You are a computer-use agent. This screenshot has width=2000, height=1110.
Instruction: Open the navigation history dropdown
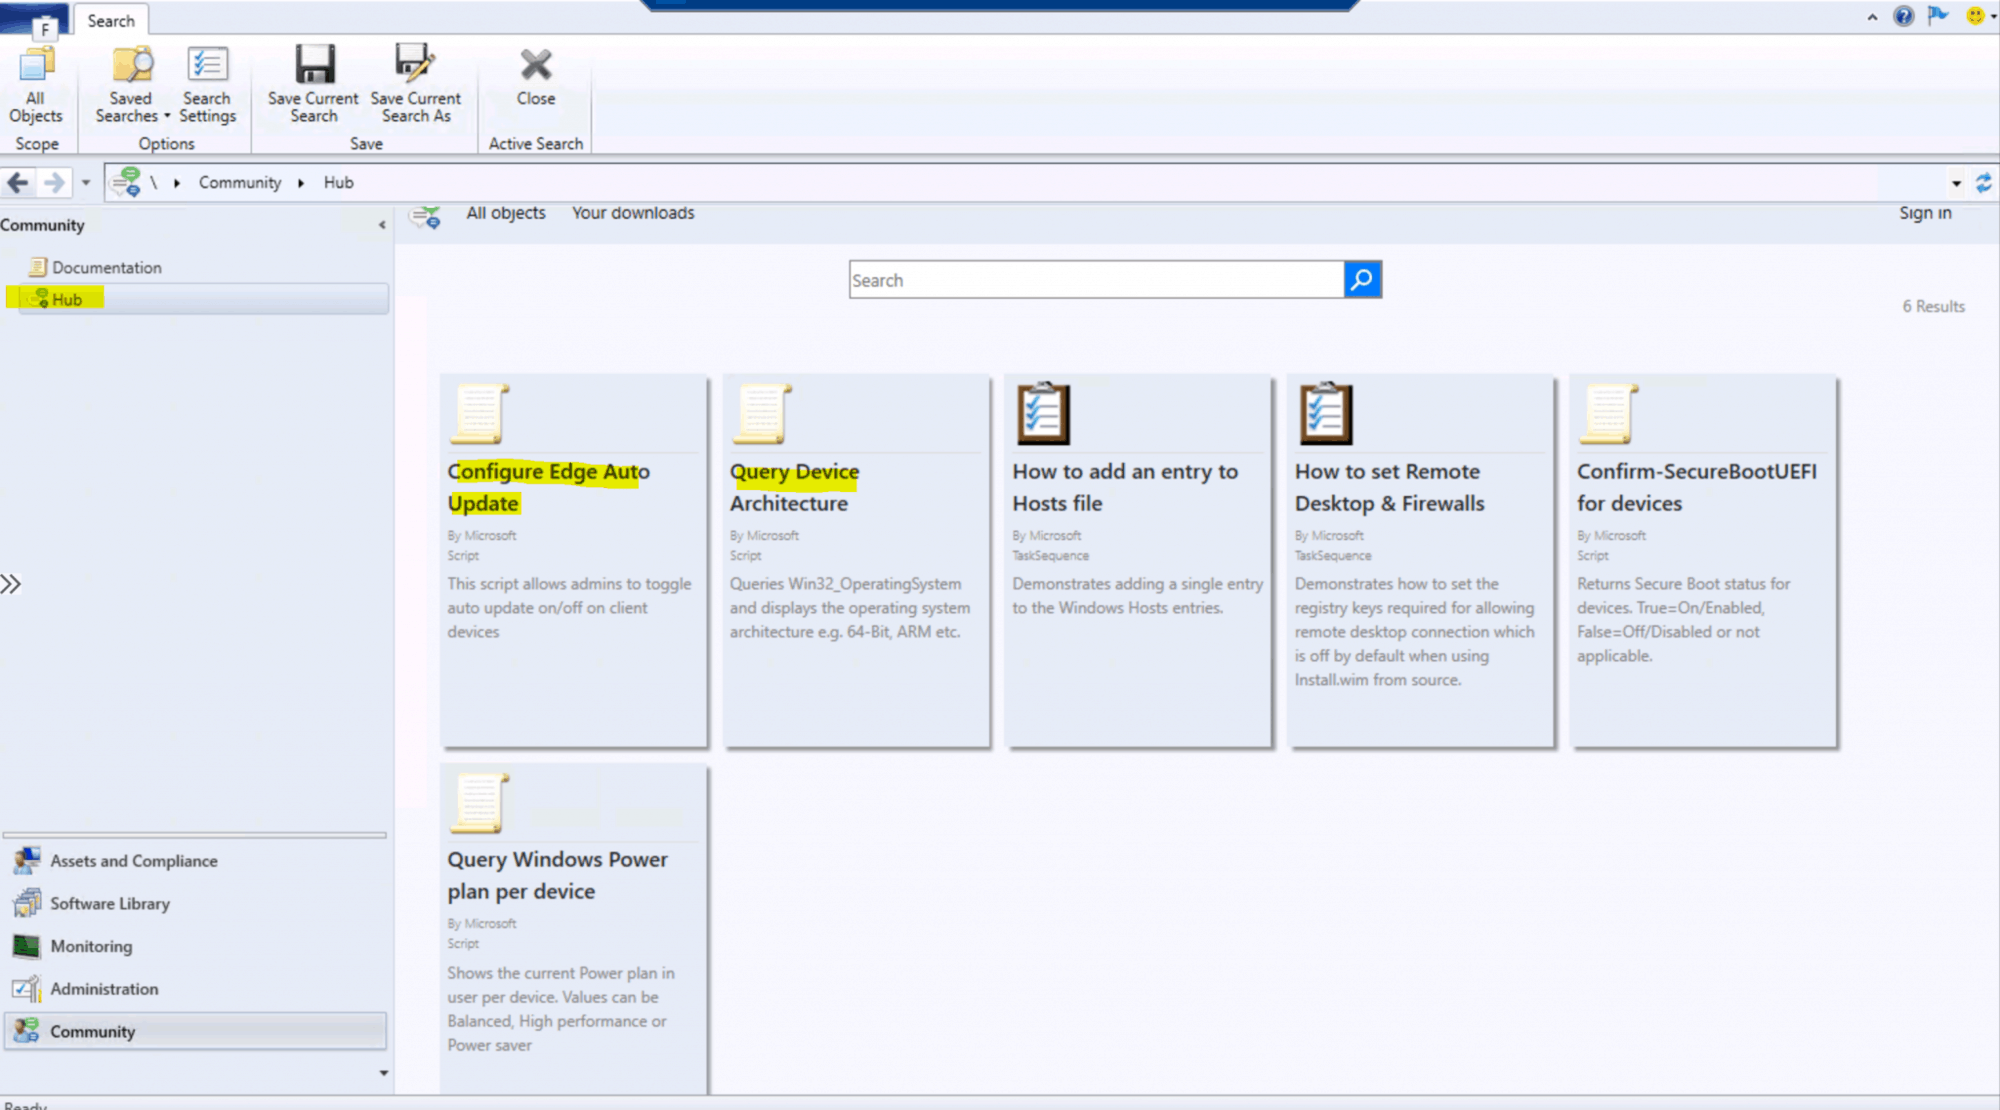(x=86, y=183)
